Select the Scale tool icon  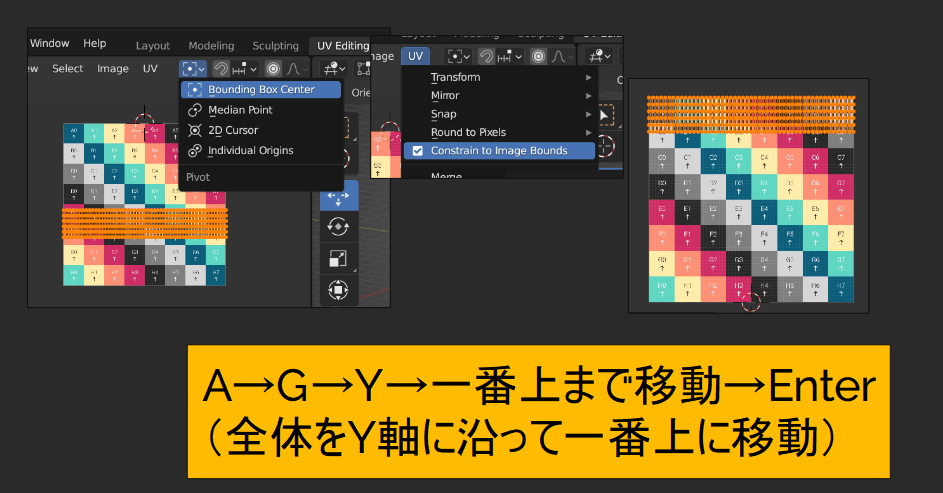[339, 259]
